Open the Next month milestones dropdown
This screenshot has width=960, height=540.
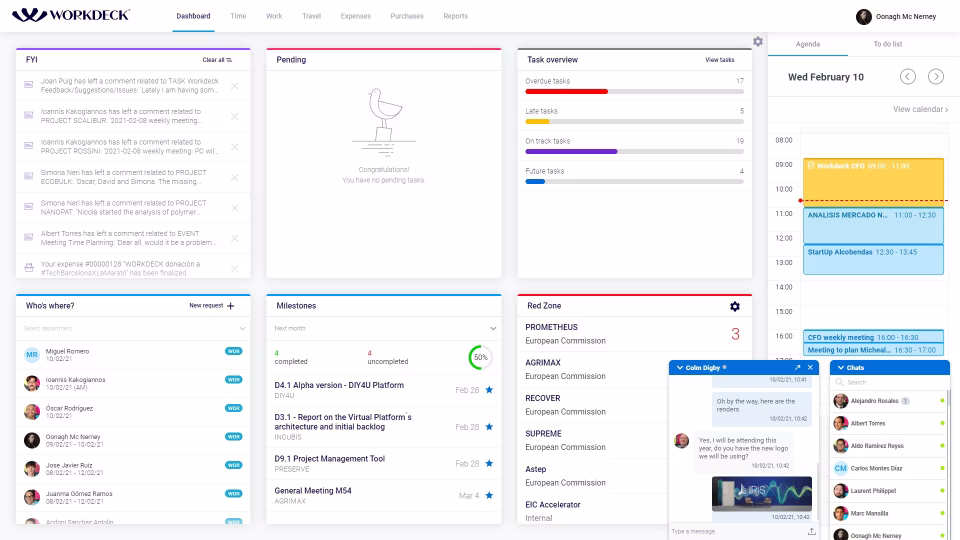(492, 328)
